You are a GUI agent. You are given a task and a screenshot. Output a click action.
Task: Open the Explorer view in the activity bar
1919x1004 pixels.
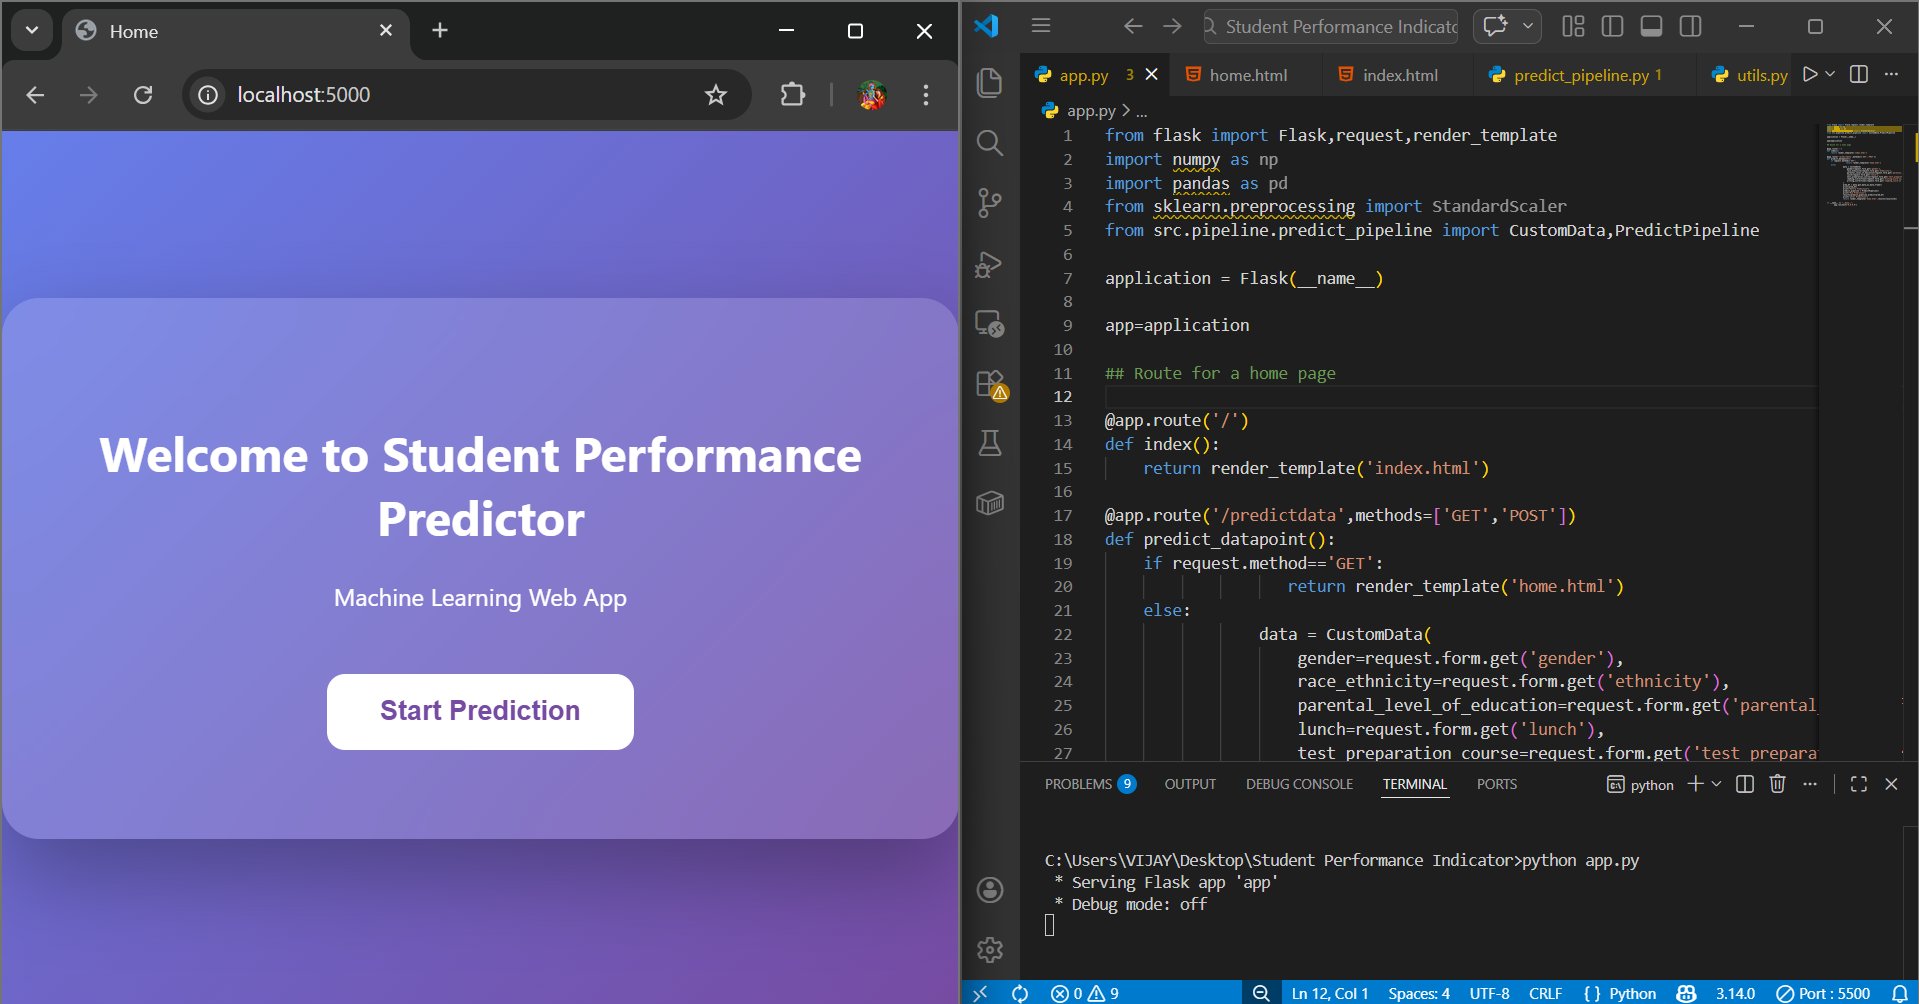[989, 83]
